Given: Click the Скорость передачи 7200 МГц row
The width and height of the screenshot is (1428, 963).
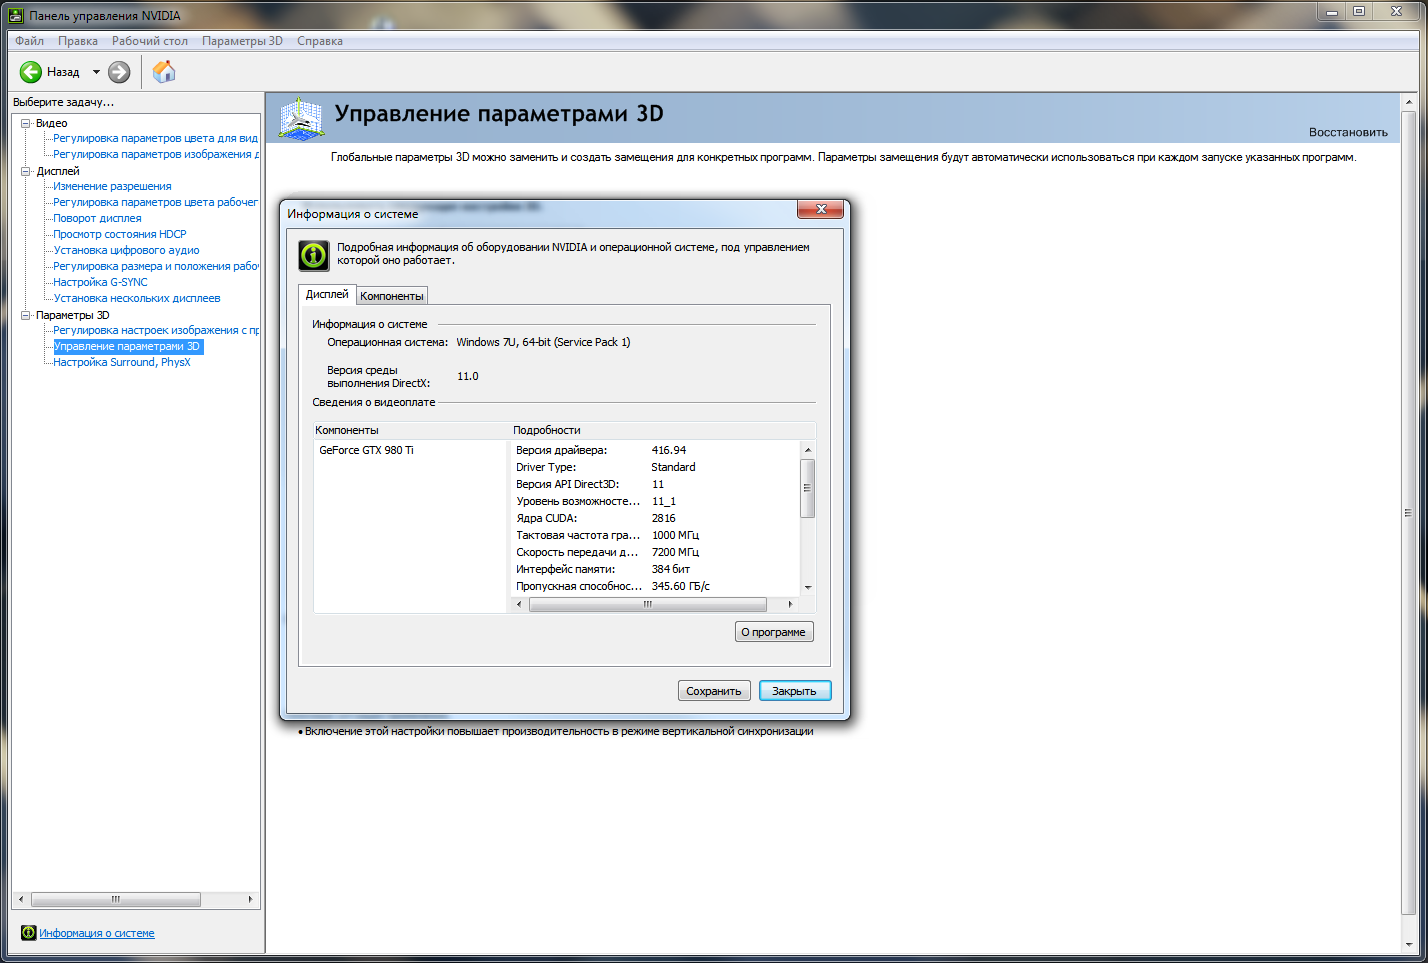Looking at the screenshot, I should pyautogui.click(x=655, y=552).
